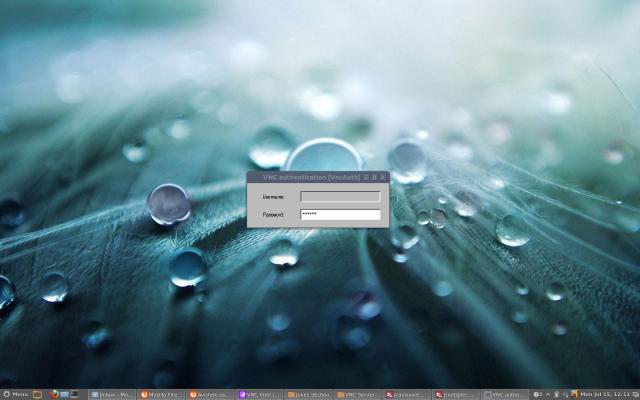The height and width of the screenshot is (400, 640).
Task: Select the VNC authentication taskbar entry
Action: pyautogui.click(x=504, y=394)
